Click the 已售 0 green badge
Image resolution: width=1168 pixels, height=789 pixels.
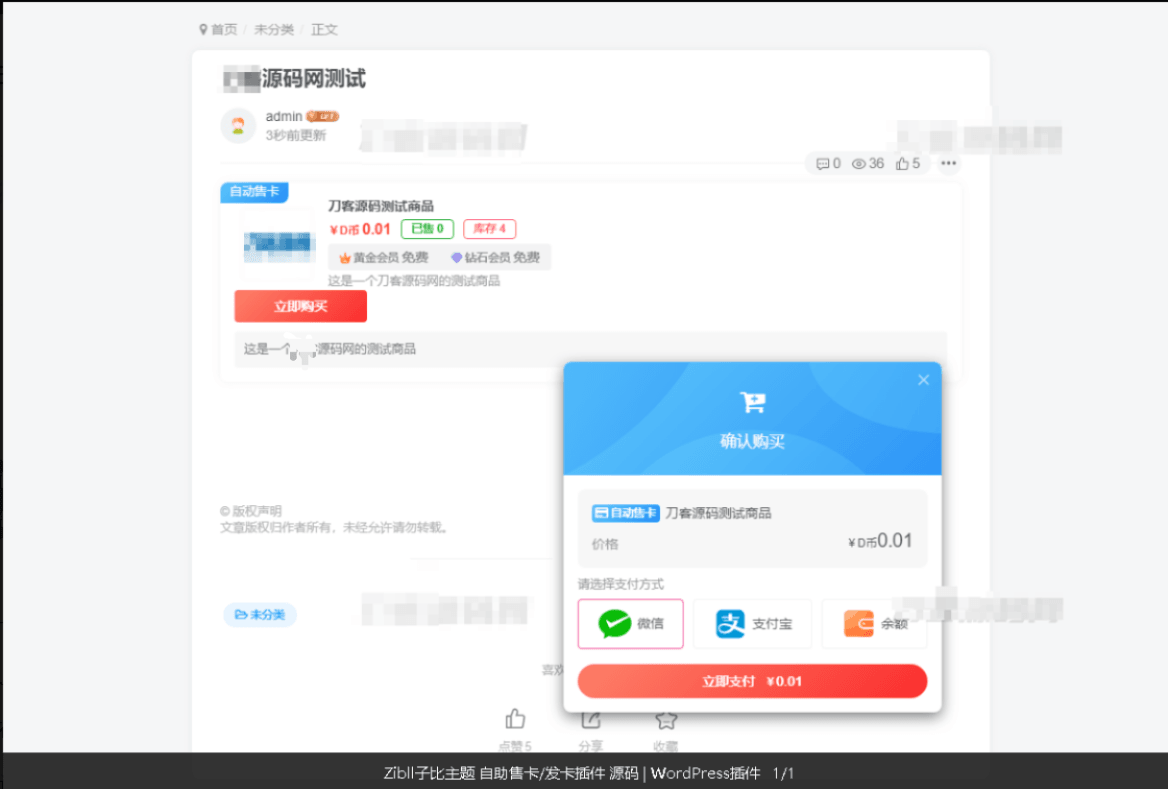click(x=428, y=229)
